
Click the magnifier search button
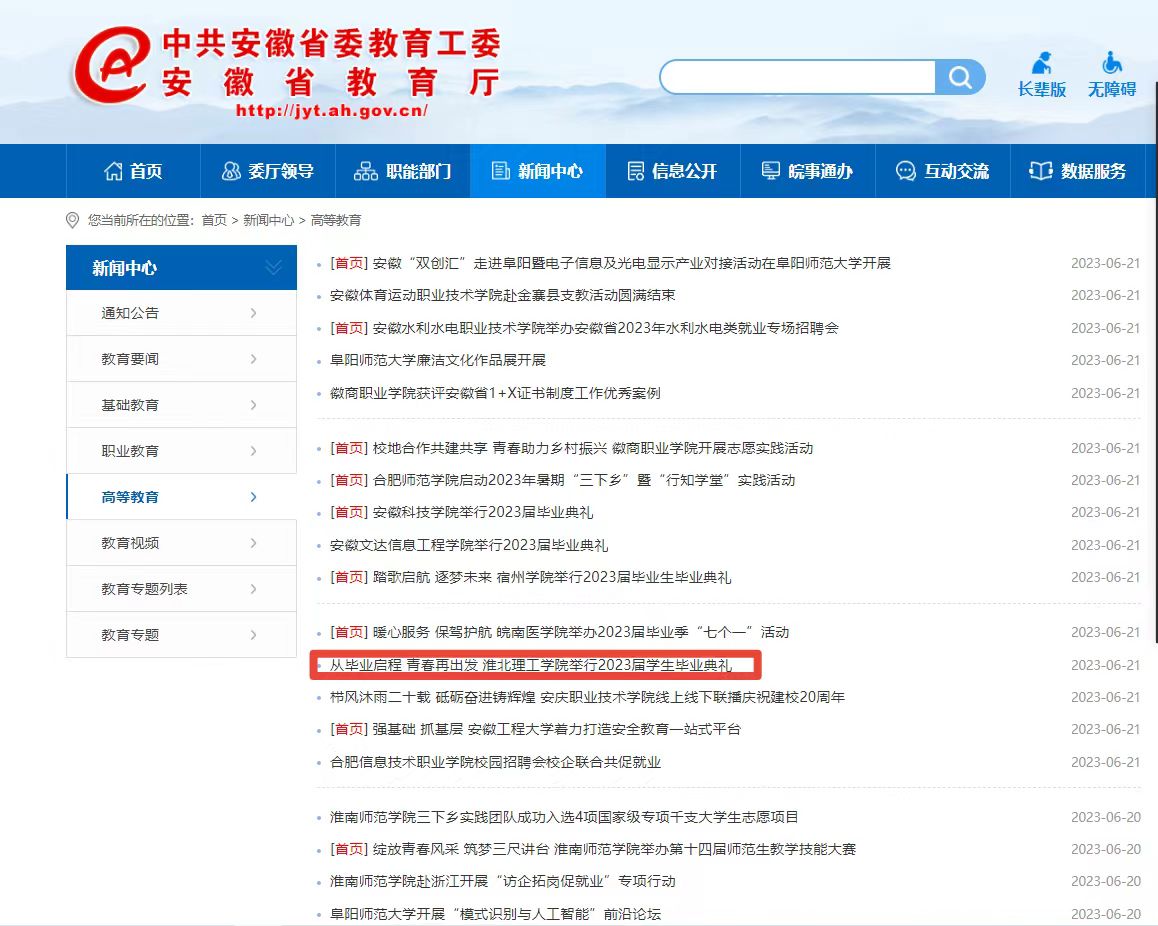(x=960, y=78)
